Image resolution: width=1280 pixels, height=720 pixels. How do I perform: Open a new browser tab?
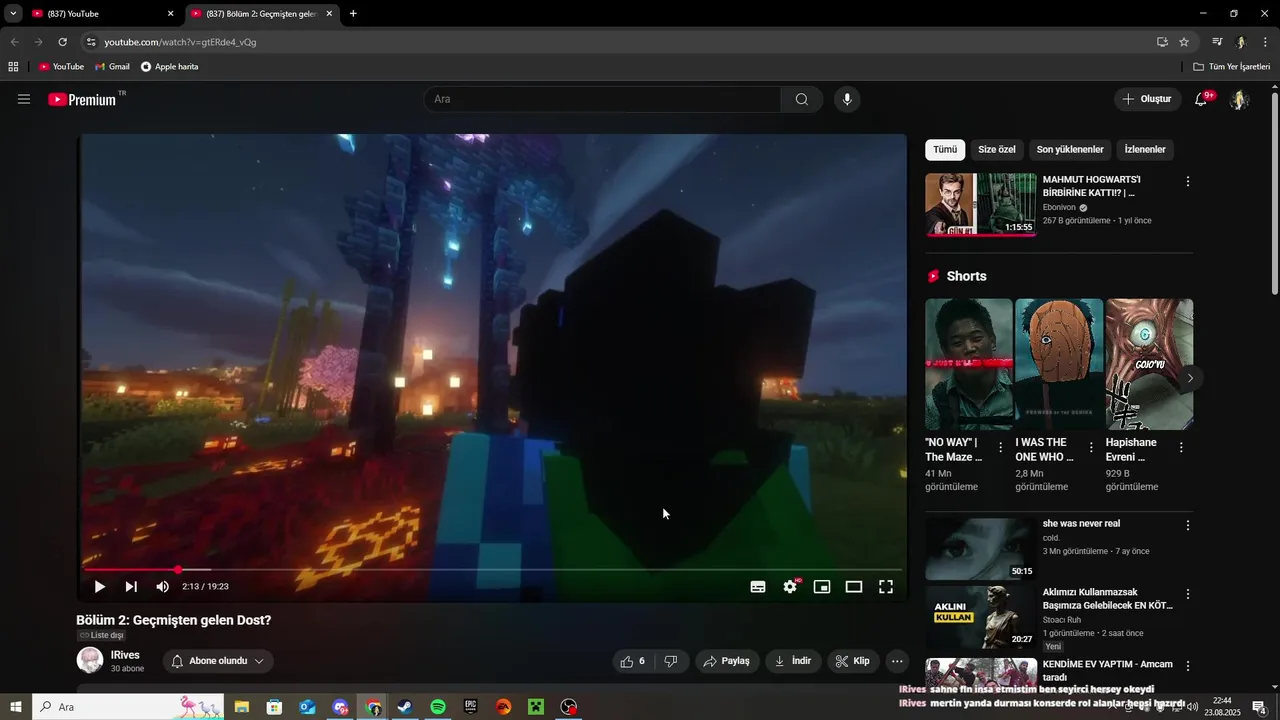click(353, 14)
